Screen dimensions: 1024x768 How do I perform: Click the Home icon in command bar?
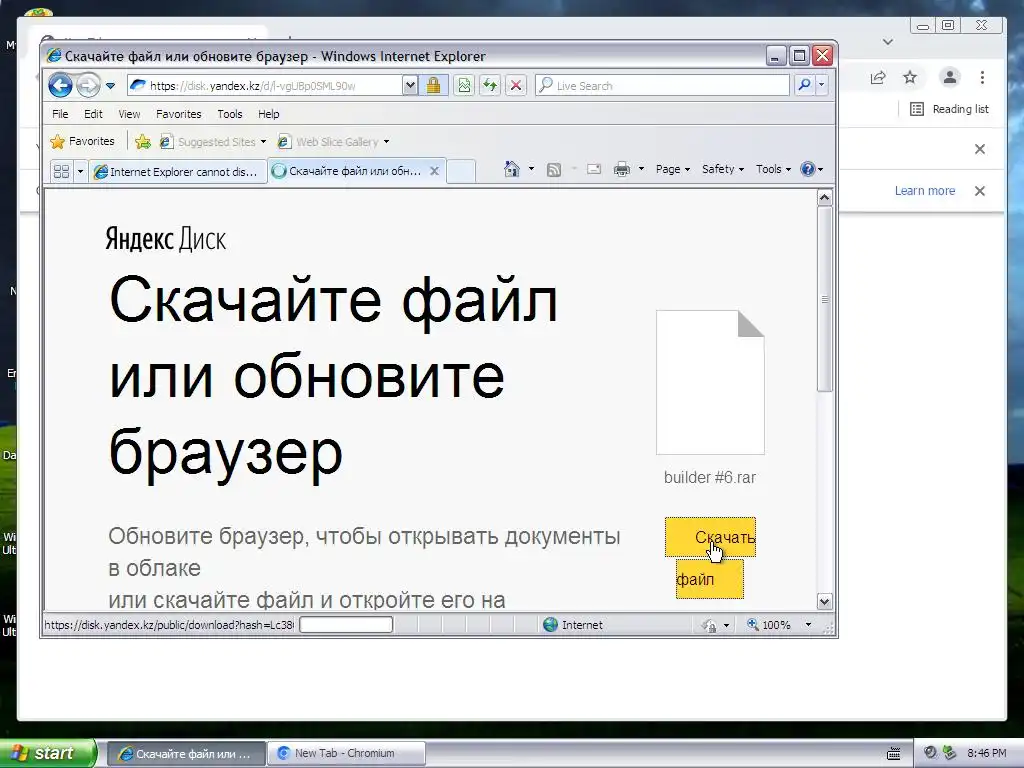tap(511, 169)
